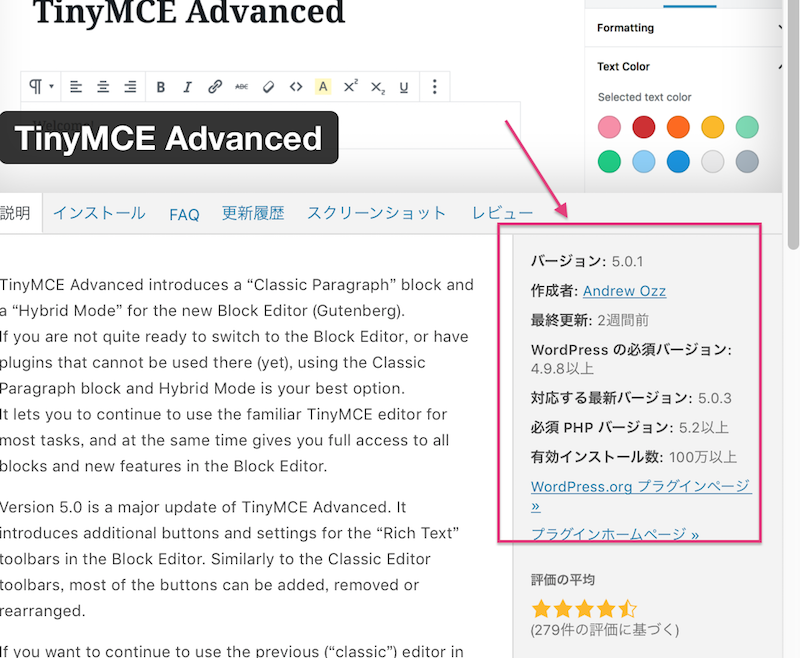Click the 必須 PHP バージョン: 5.2以上 text
Image resolution: width=800 pixels, height=658 pixels.
pyautogui.click(x=630, y=427)
